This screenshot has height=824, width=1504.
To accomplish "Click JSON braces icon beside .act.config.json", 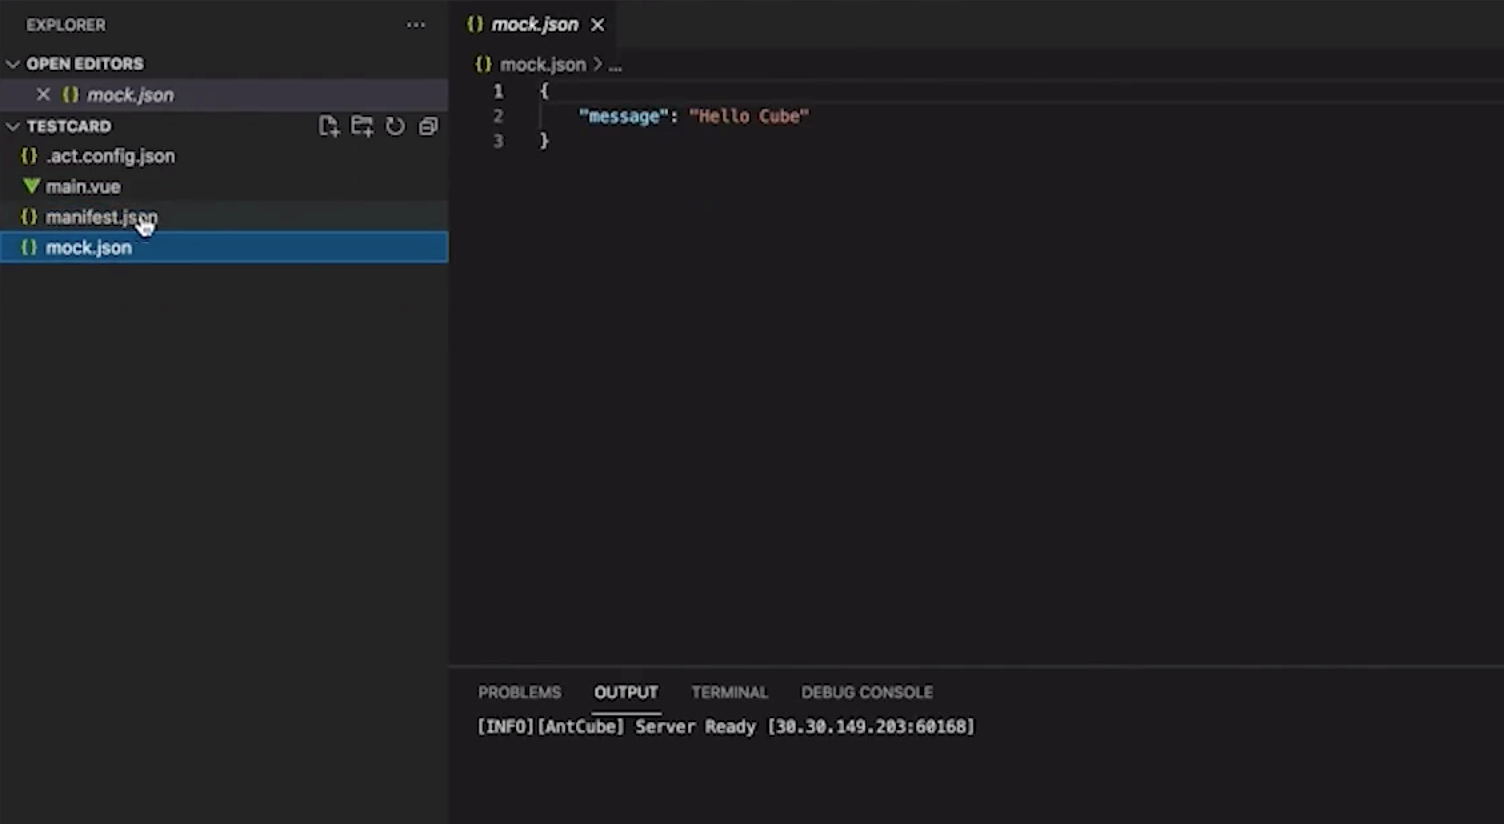I will [x=29, y=156].
